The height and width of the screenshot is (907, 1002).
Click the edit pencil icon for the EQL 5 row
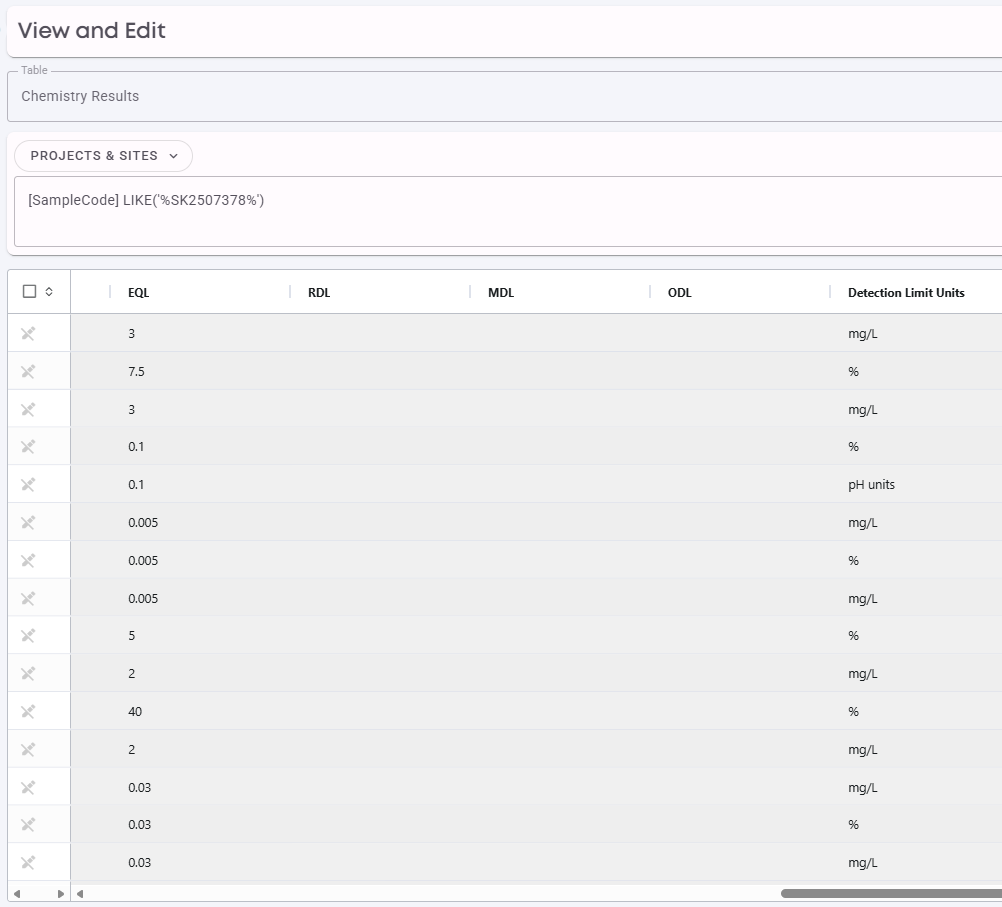[x=28, y=635]
